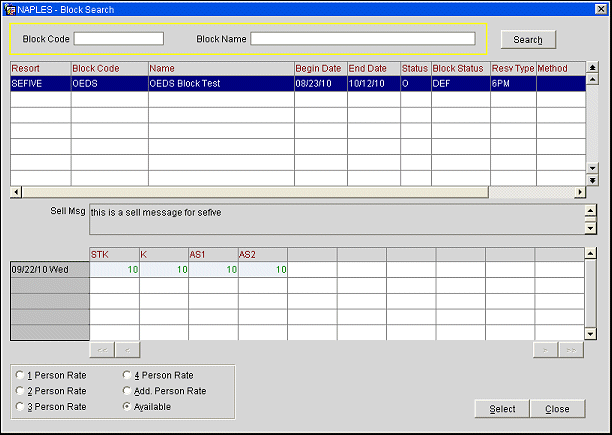Click the Sell Msg scroll up arrow
The height and width of the screenshot is (435, 612).
tap(590, 211)
